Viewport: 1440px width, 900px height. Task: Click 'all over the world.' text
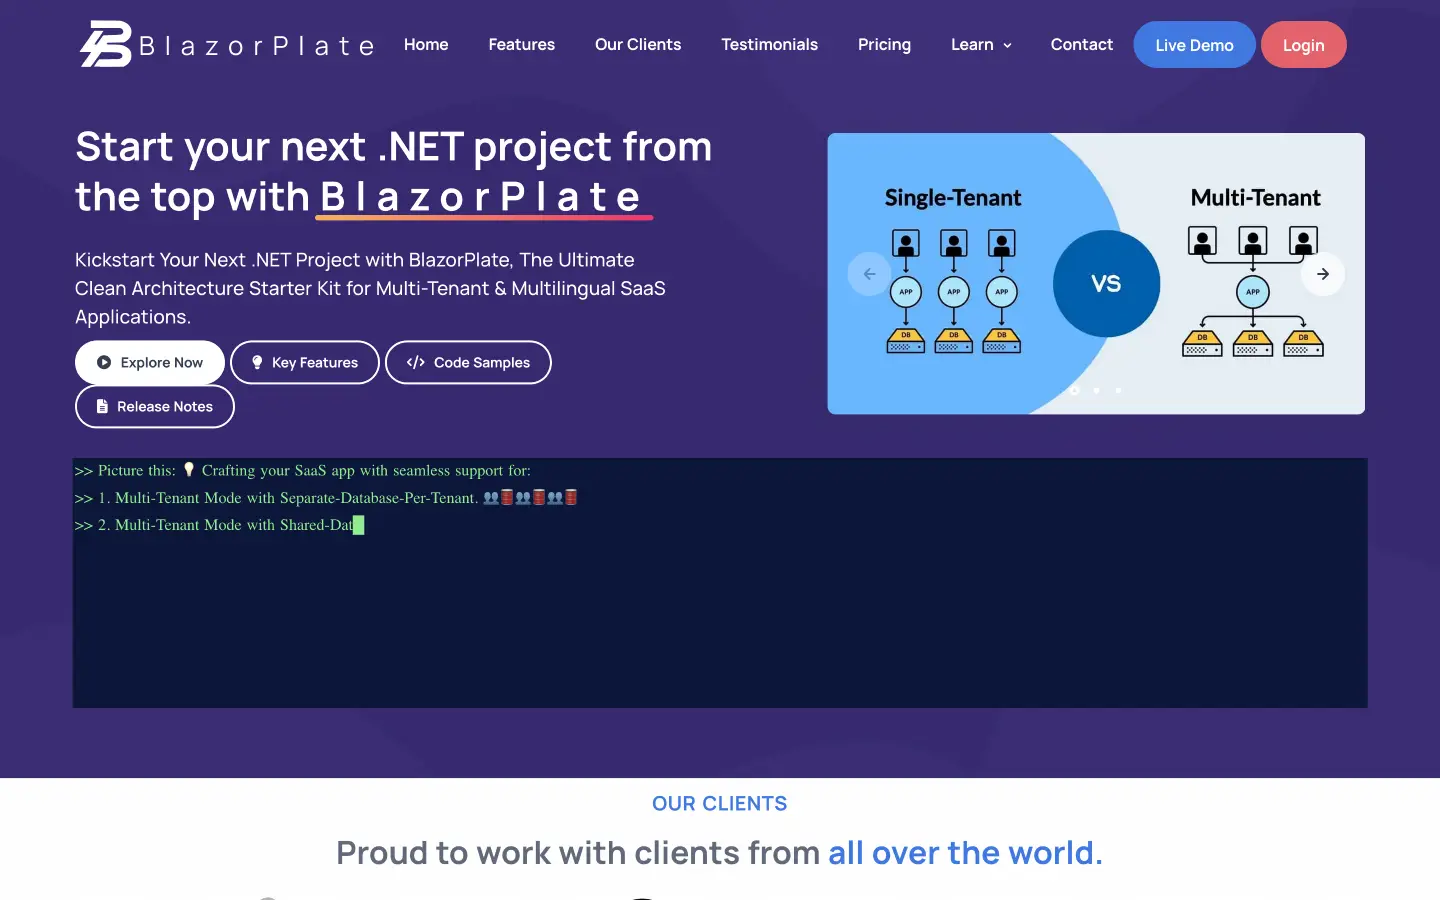pos(965,853)
